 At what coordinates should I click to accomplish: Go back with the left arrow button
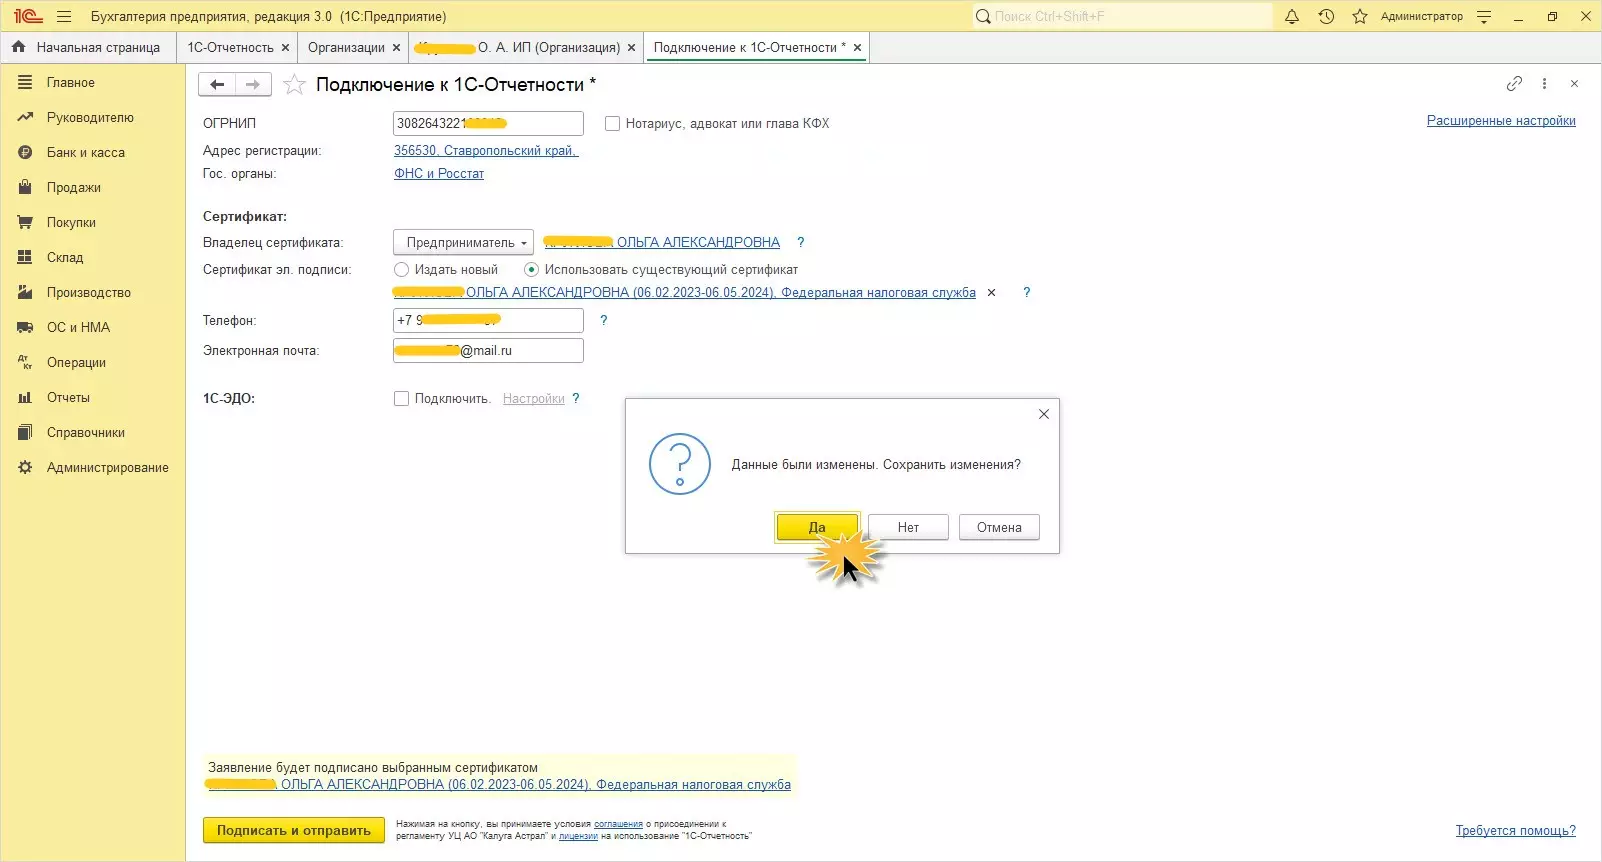click(217, 85)
